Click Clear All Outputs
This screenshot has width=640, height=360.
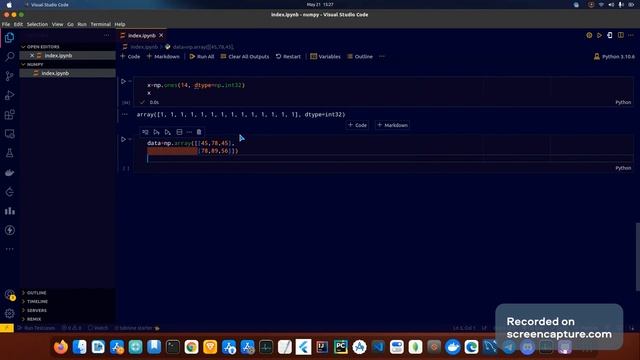coord(245,56)
